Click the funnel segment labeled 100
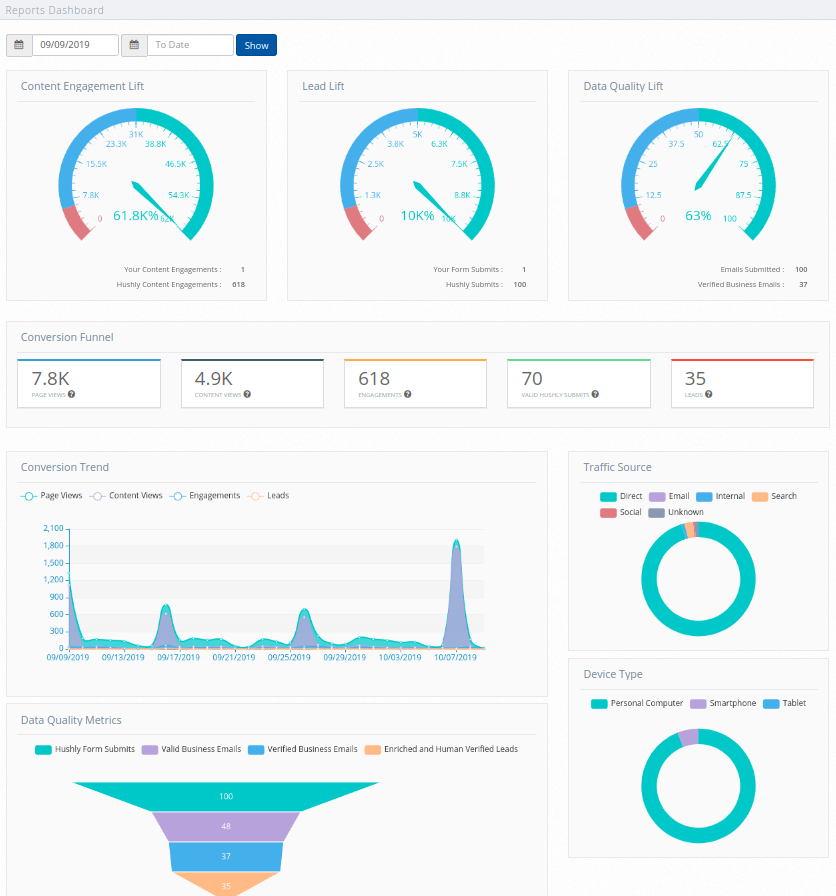 click(x=226, y=796)
